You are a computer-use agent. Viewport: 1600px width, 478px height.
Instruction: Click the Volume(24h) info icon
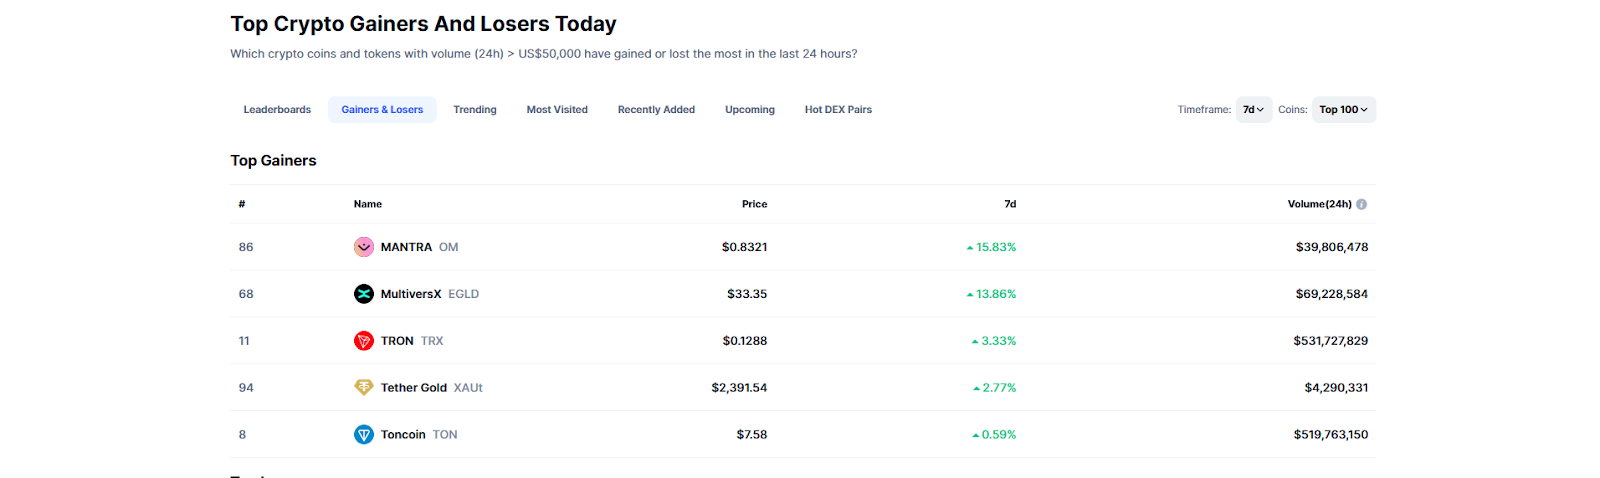(x=1361, y=204)
